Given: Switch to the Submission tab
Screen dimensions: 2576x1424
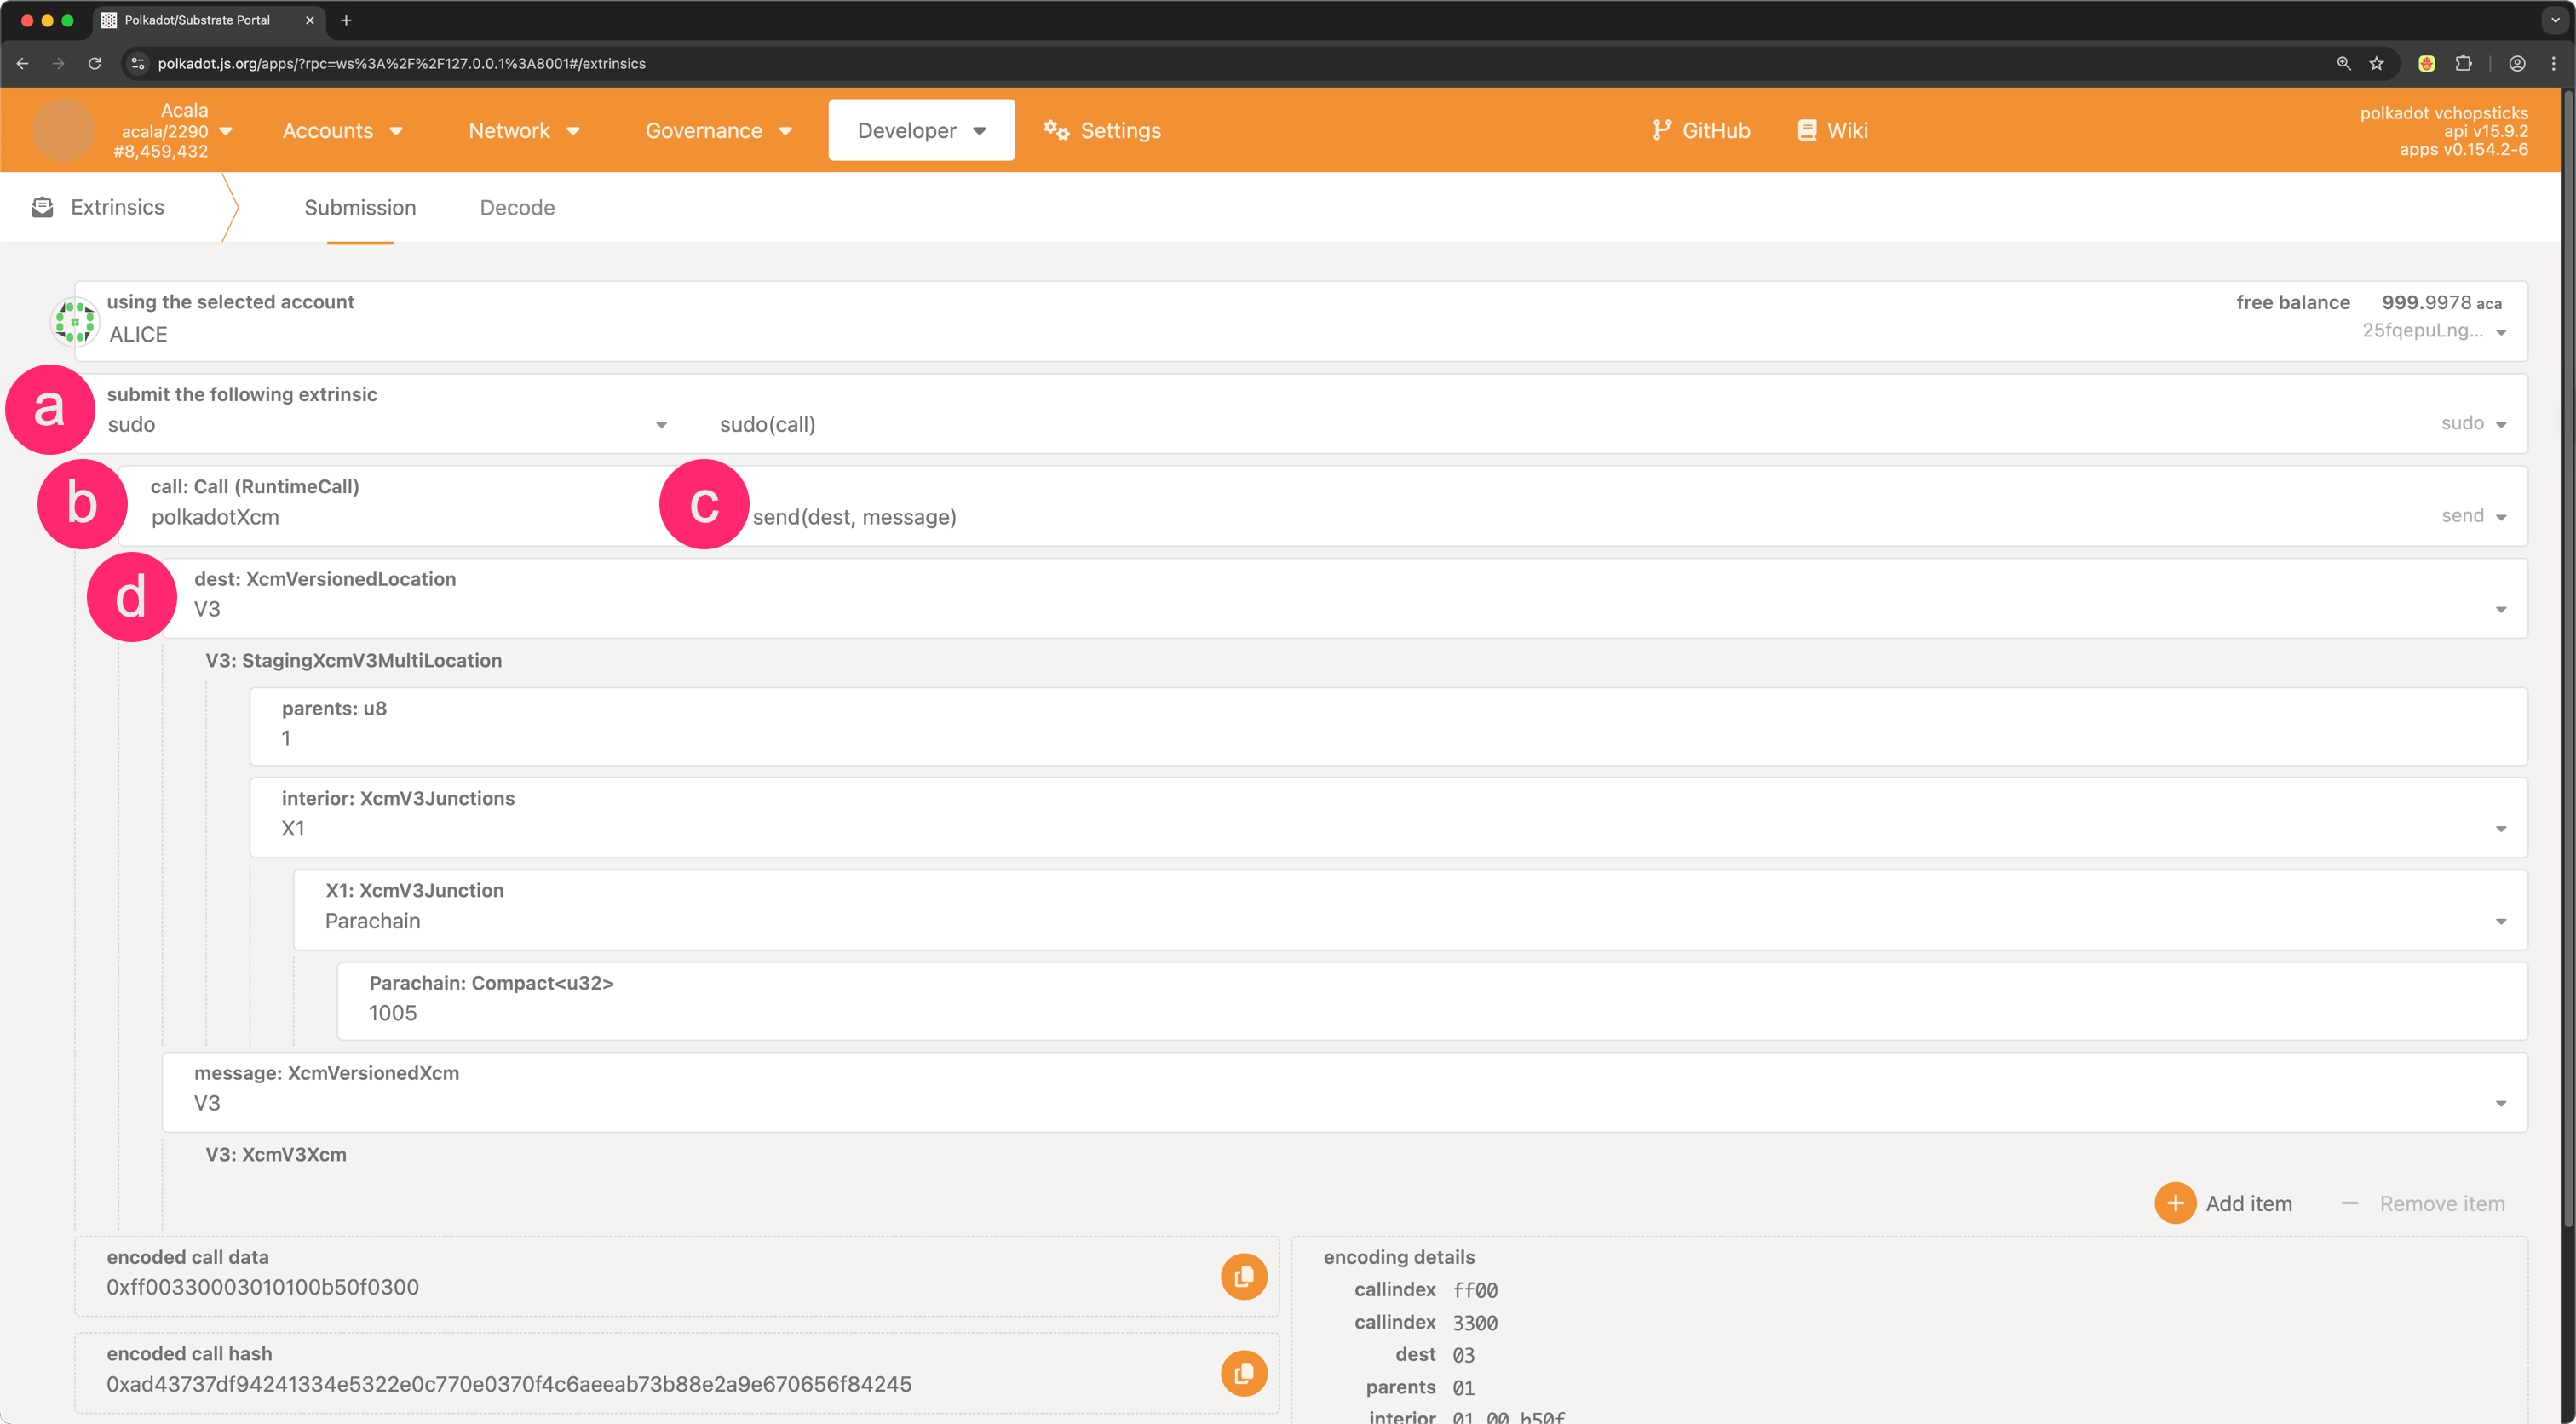Looking at the screenshot, I should pyautogui.click(x=360, y=207).
